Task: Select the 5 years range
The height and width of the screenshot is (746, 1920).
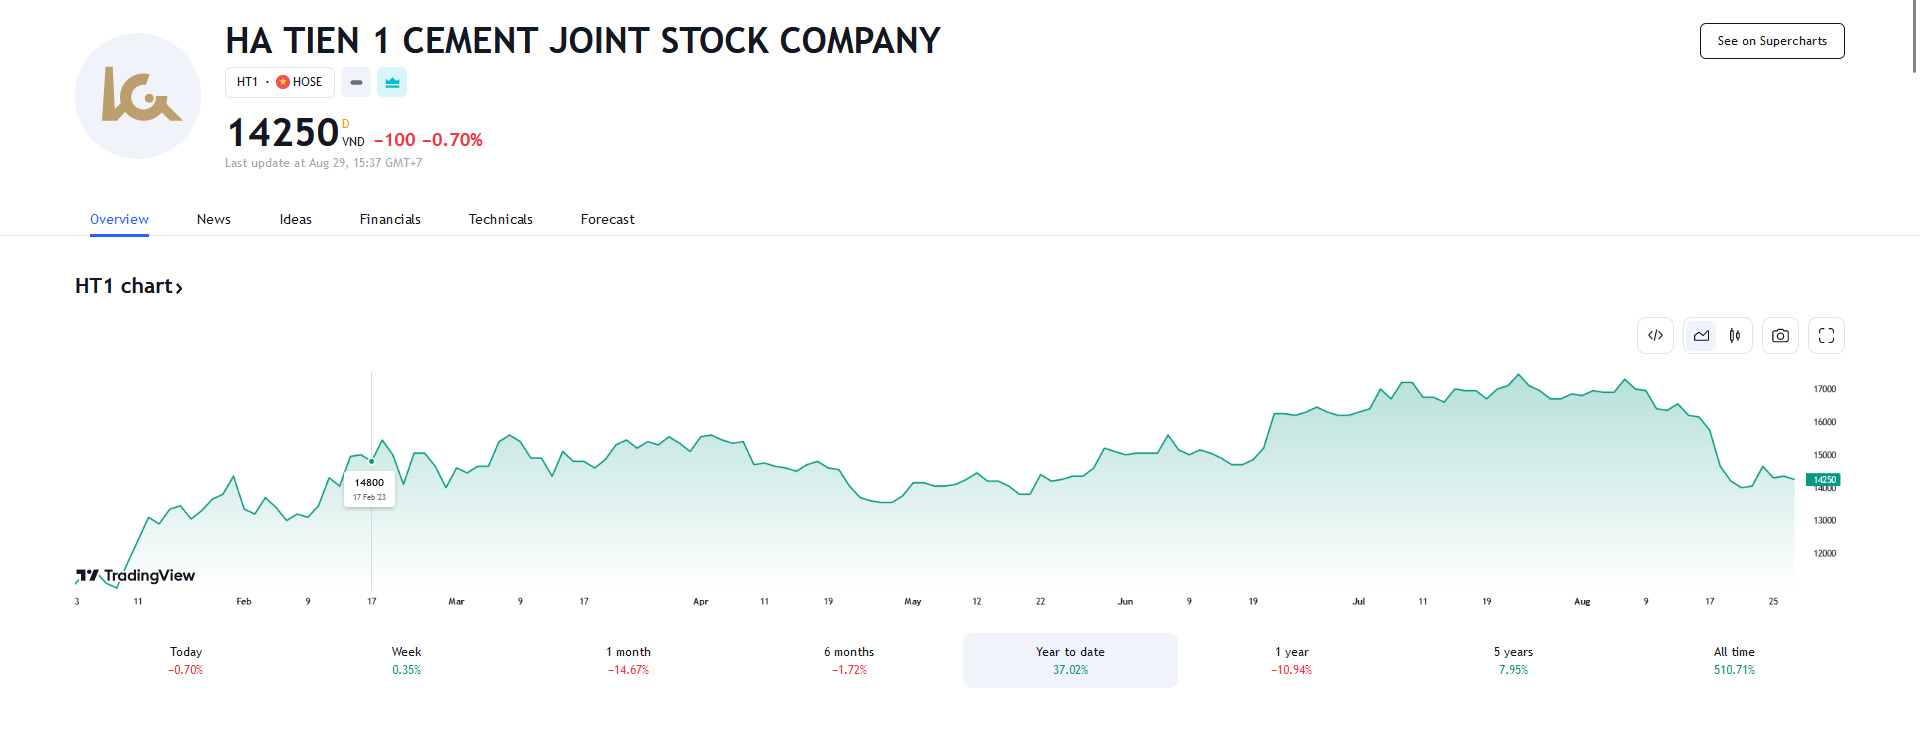Action: coord(1513,660)
